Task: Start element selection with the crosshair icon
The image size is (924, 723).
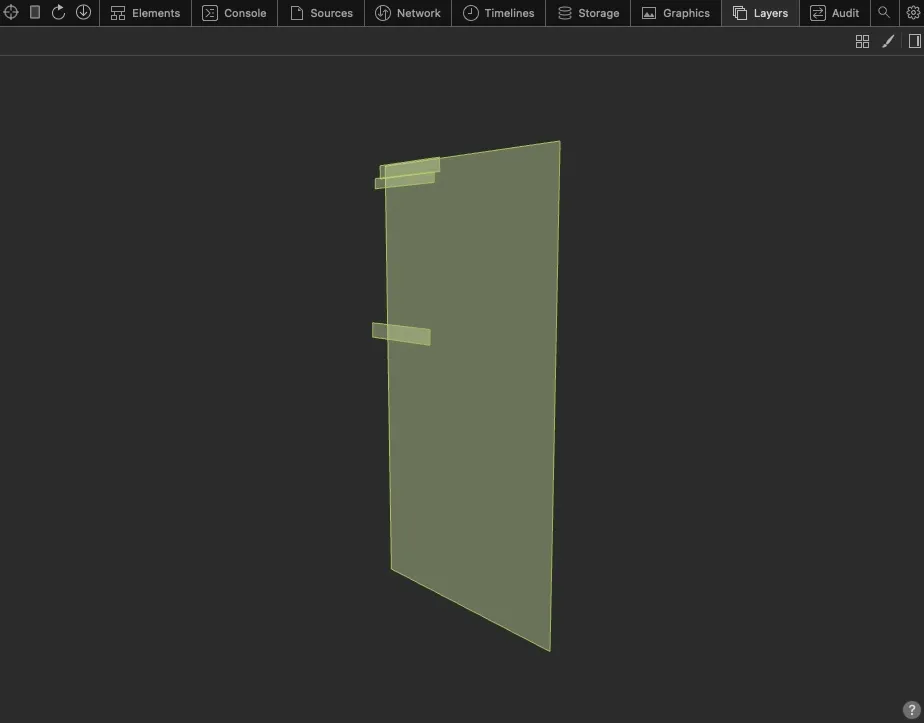Action: (11, 12)
